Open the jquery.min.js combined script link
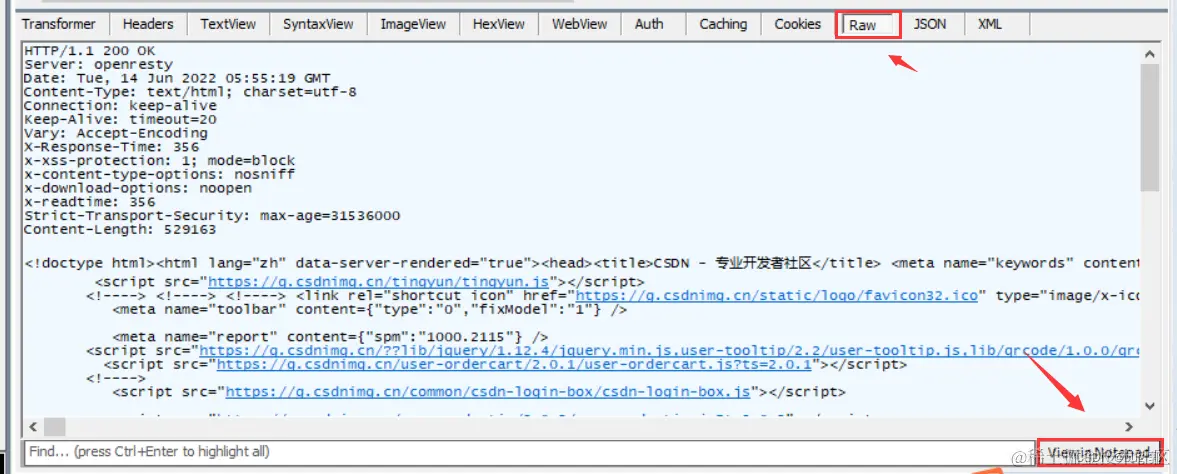Image resolution: width=1177 pixels, height=474 pixels. coord(670,351)
